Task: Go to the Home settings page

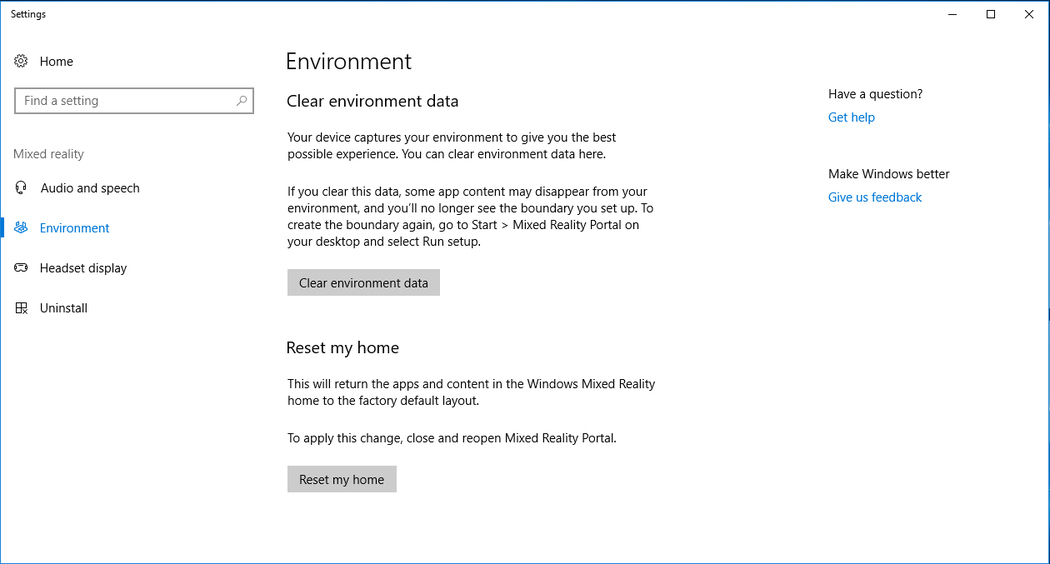Action: [x=56, y=62]
